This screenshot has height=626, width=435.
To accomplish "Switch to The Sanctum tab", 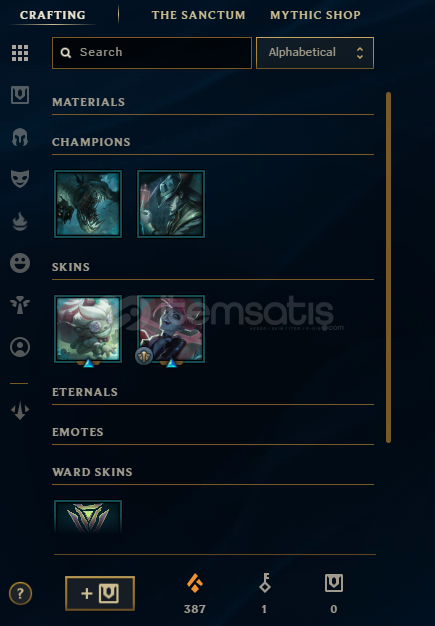I will [198, 15].
